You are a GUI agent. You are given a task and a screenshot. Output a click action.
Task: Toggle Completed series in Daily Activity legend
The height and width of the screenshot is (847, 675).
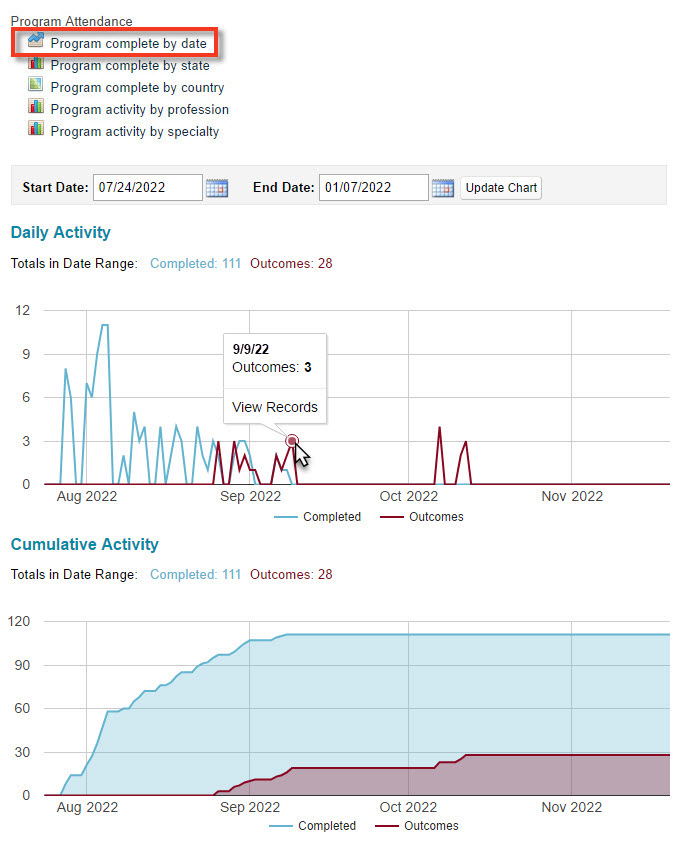318,517
